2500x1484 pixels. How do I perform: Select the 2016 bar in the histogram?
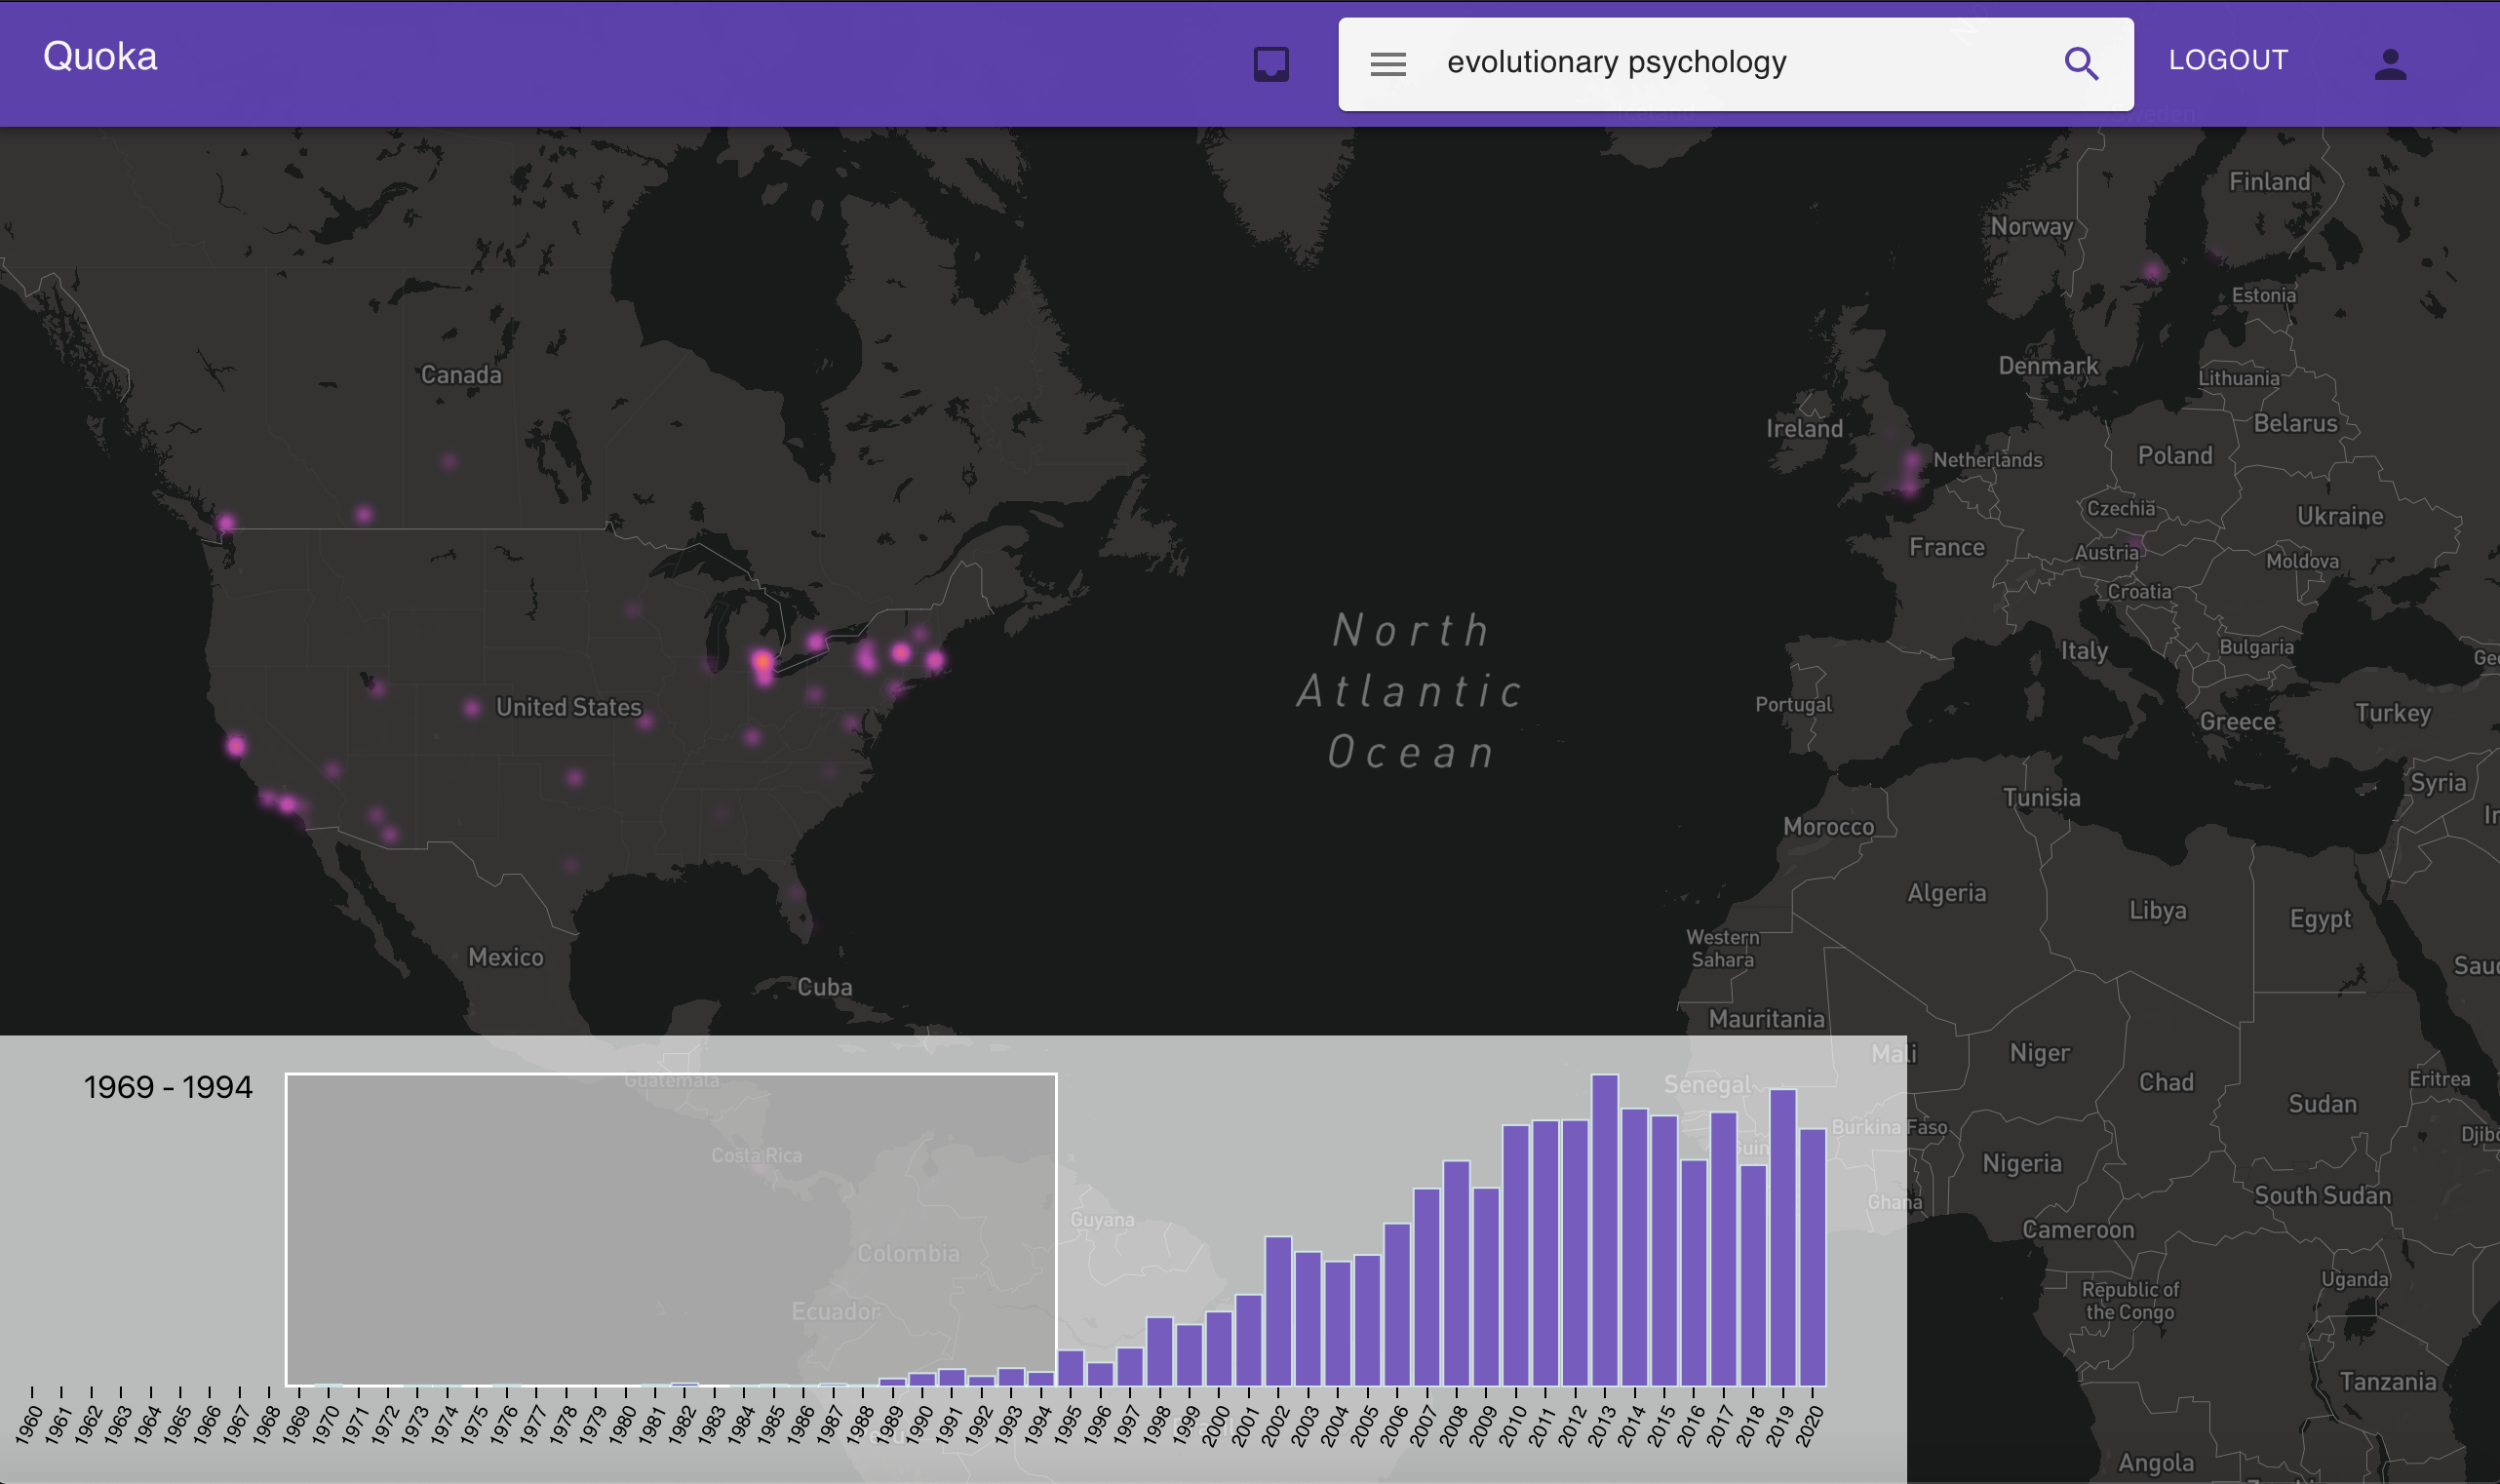point(1694,1273)
